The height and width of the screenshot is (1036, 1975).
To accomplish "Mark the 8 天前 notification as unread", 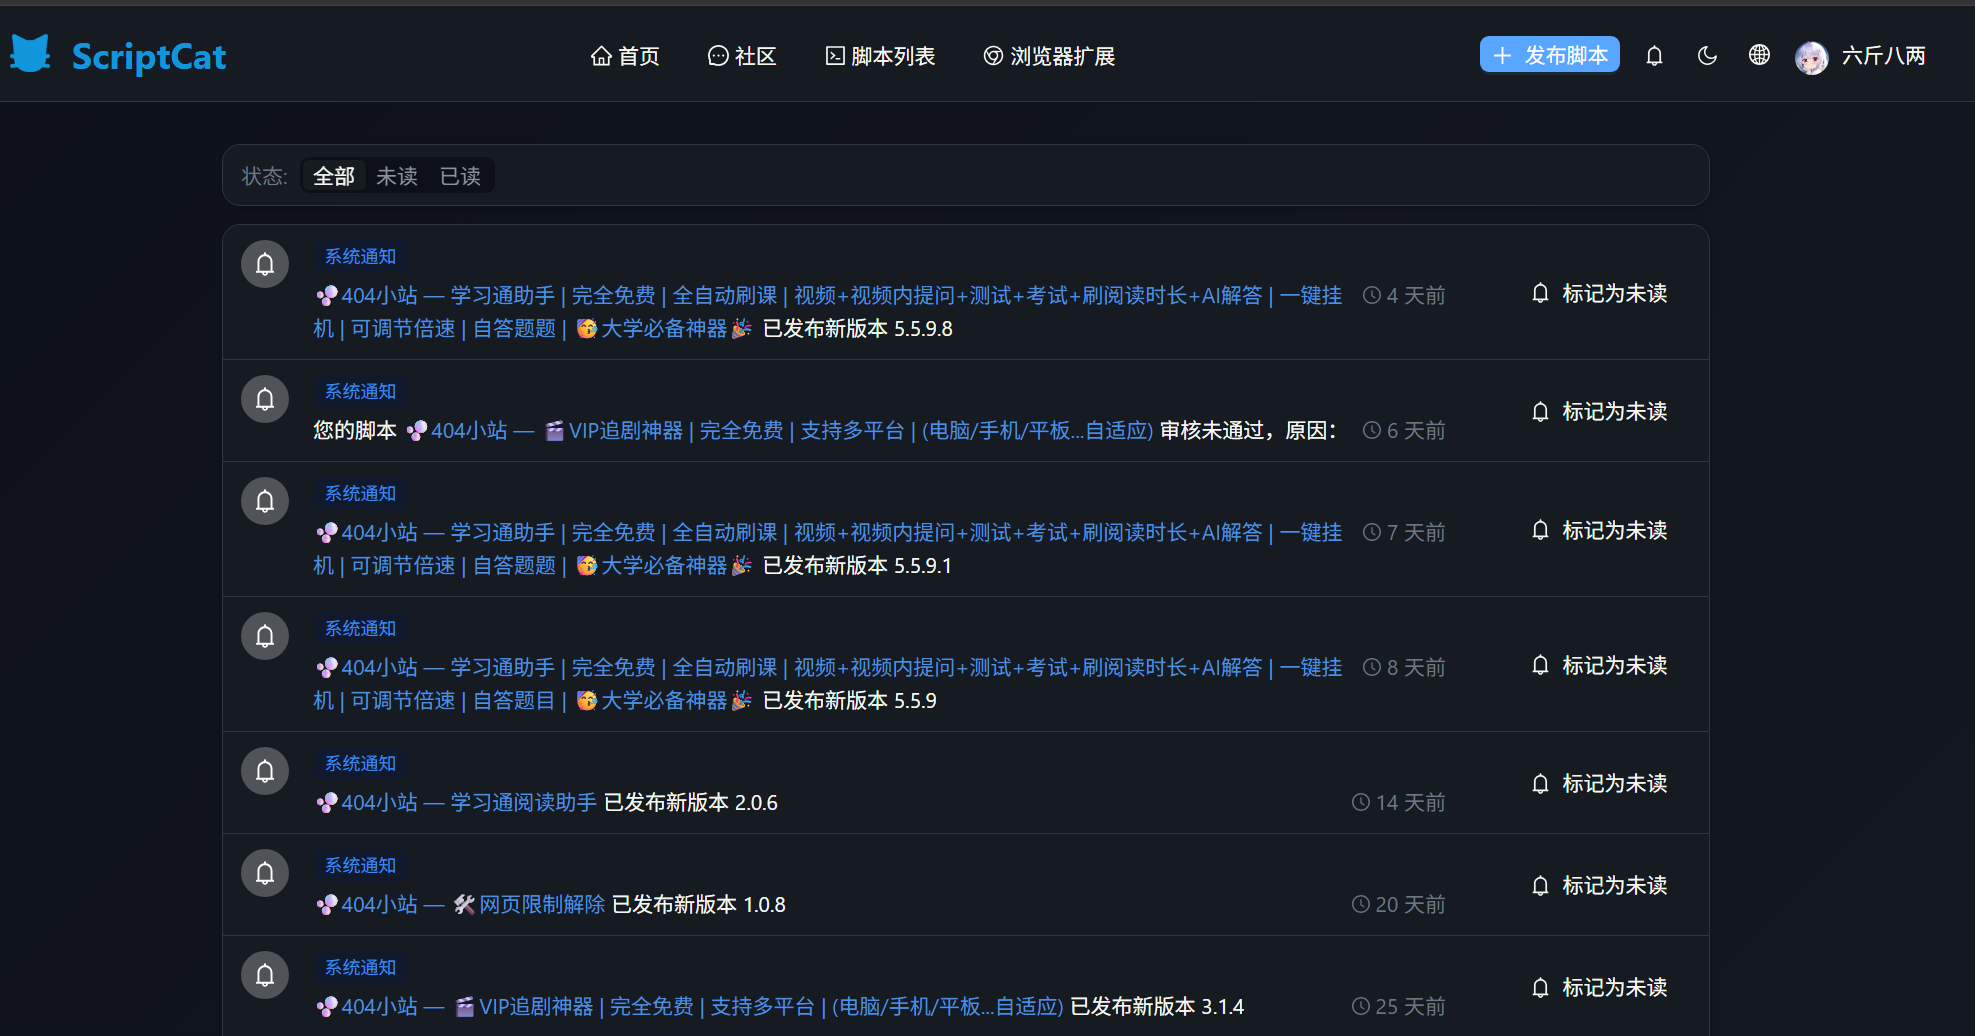I will click(1599, 665).
